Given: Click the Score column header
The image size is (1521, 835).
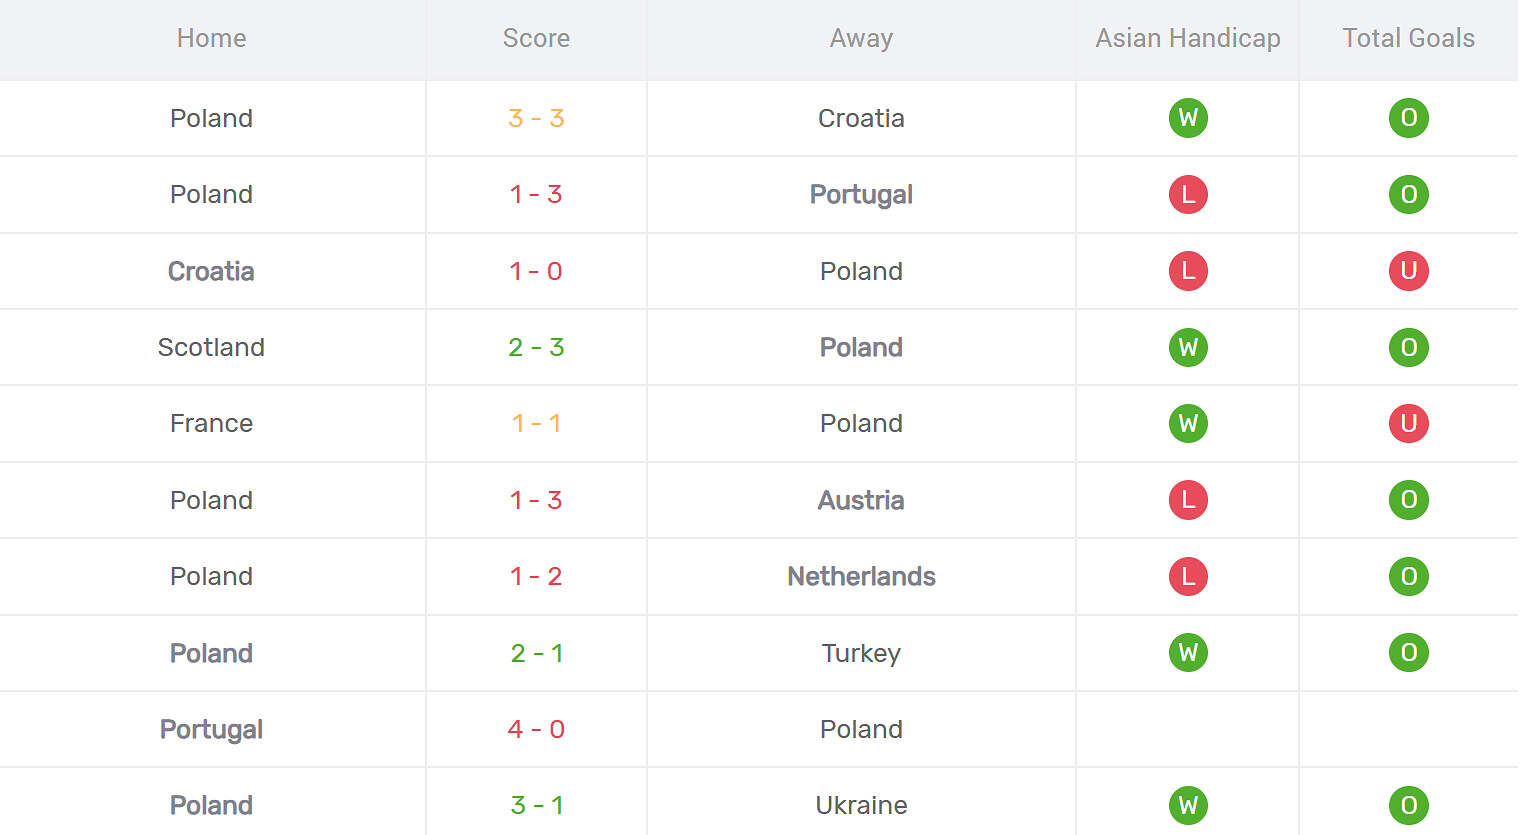Looking at the screenshot, I should tap(536, 38).
